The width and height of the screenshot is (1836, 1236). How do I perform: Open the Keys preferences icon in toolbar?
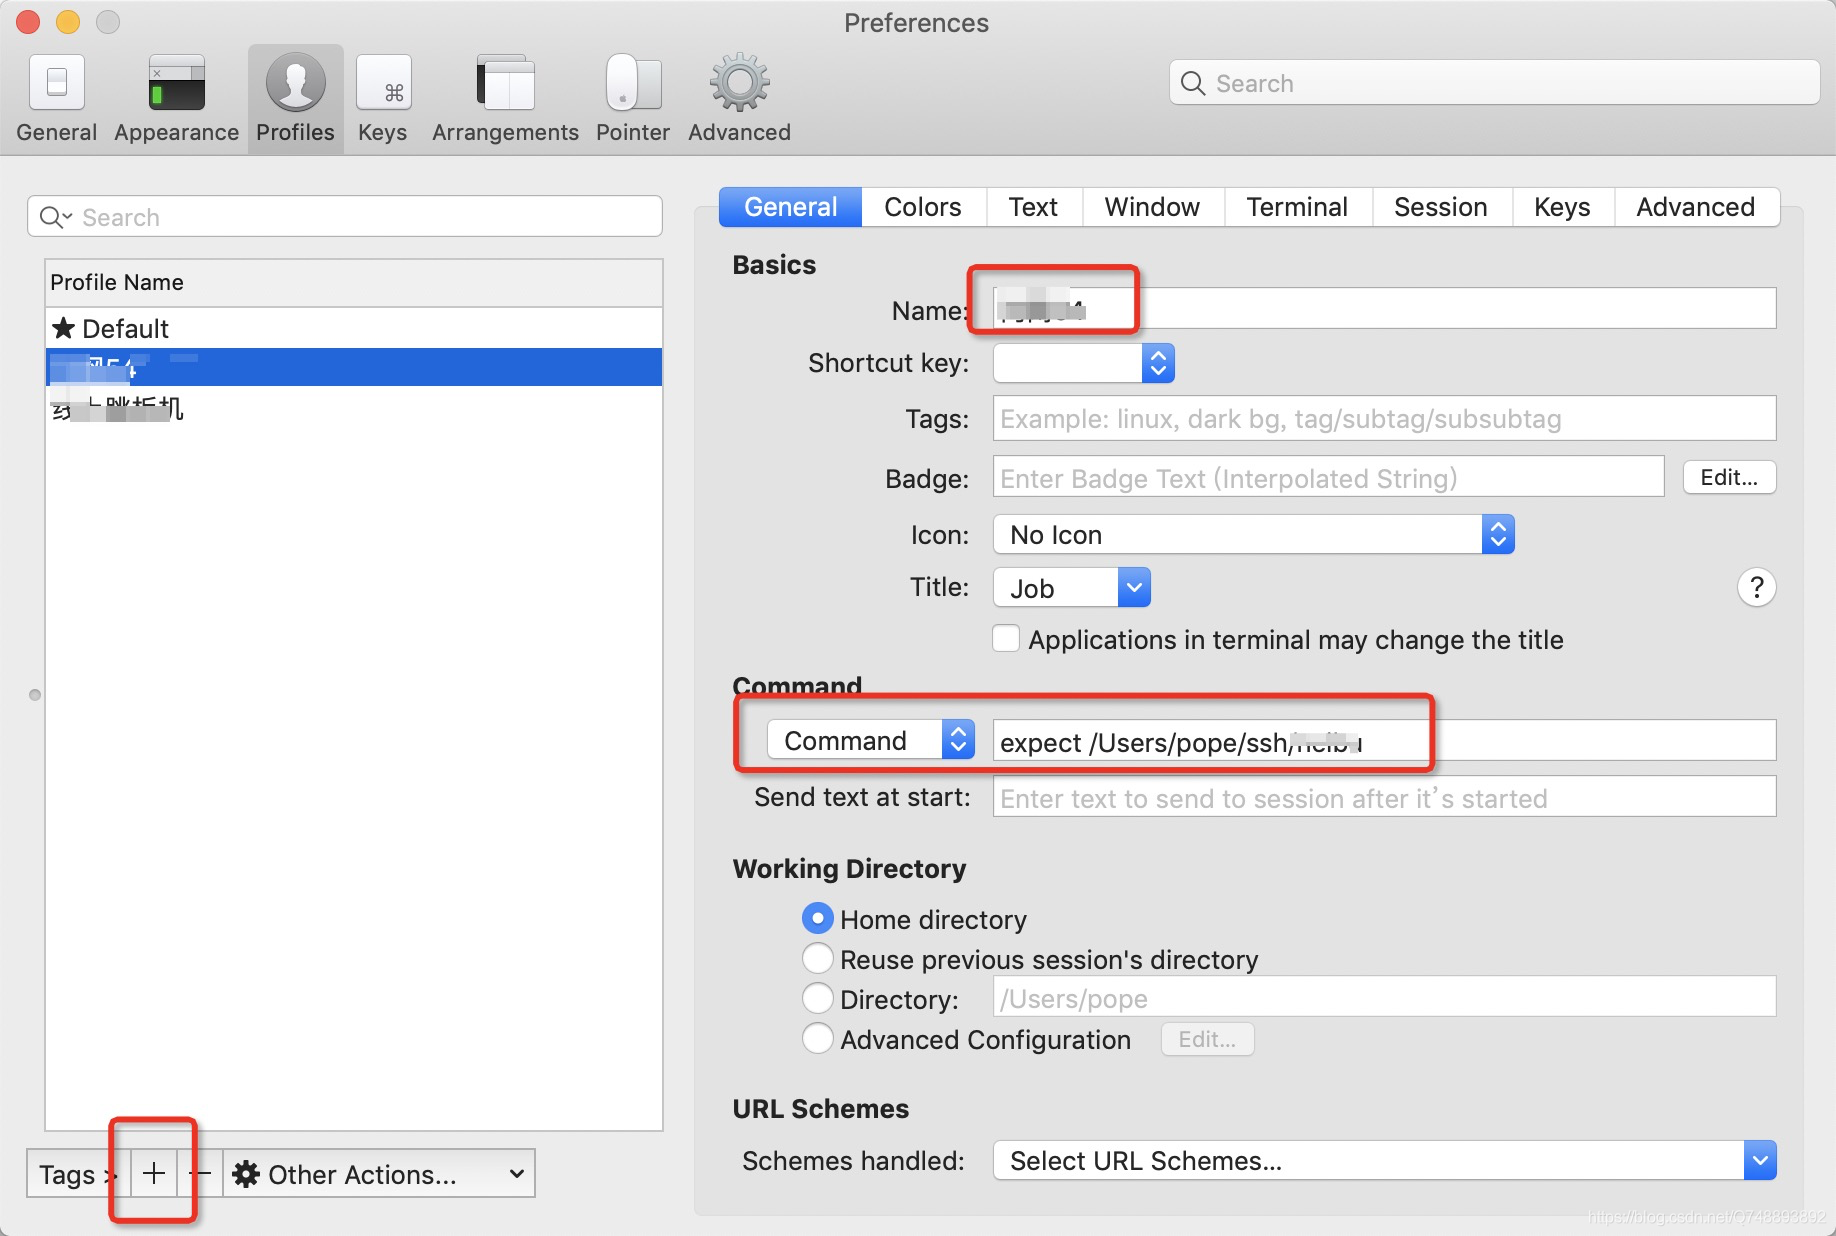383,98
